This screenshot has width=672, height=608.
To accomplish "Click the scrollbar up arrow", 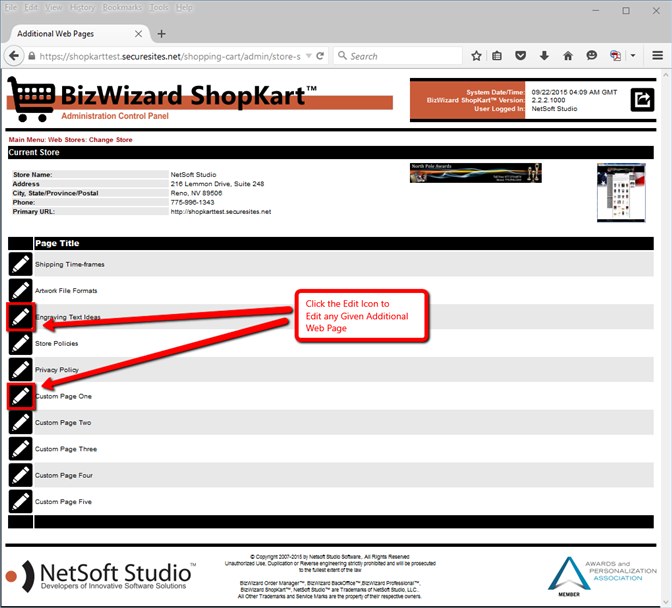I will pyautogui.click(x=666, y=75).
